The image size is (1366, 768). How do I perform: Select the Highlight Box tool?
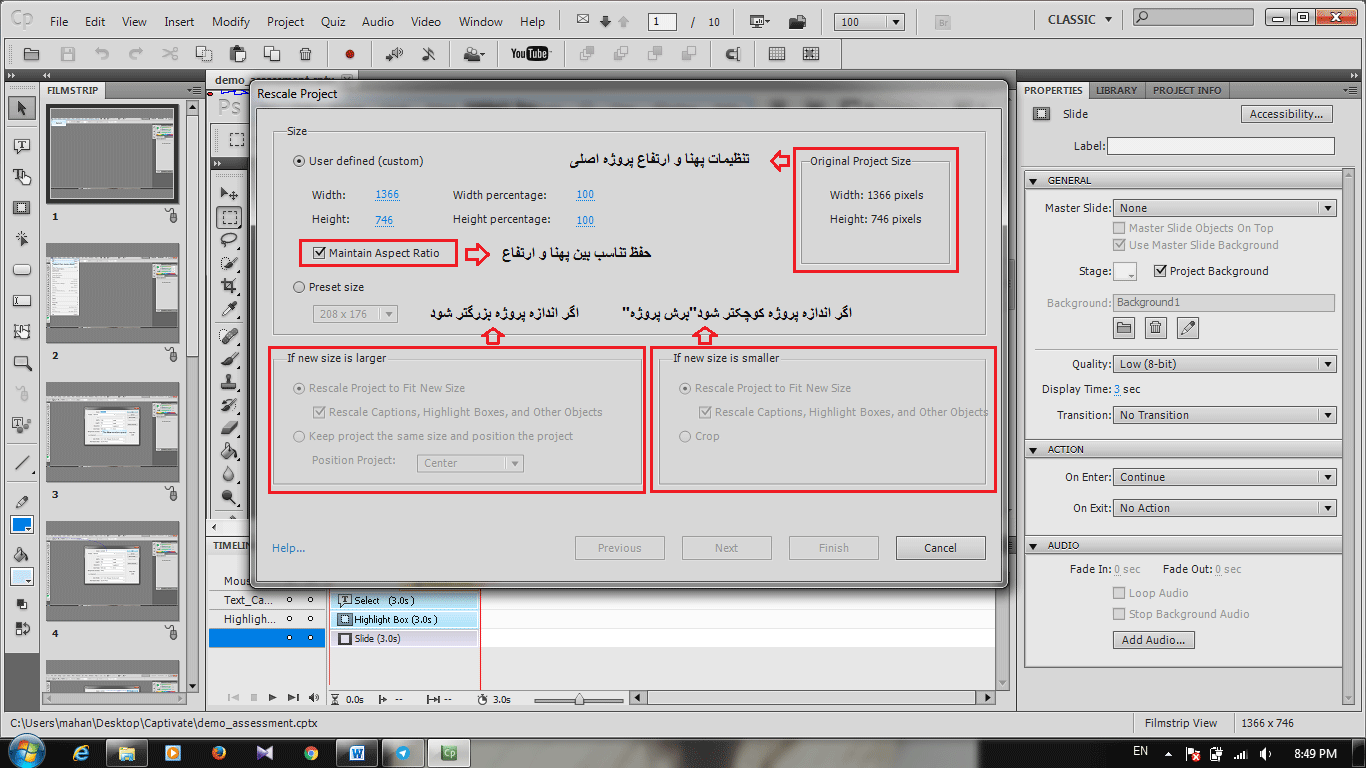22,208
